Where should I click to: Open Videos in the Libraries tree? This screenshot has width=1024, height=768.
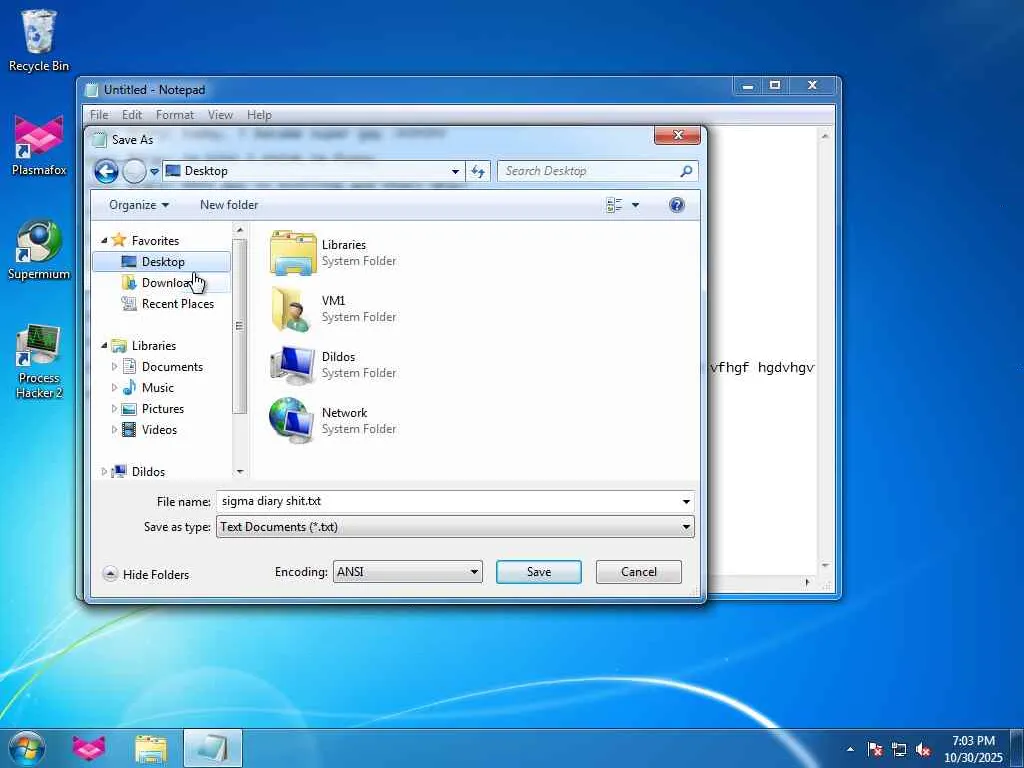(150, 429)
